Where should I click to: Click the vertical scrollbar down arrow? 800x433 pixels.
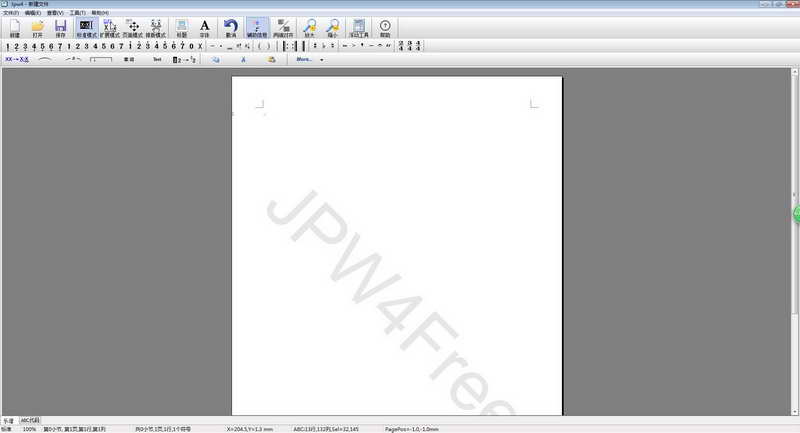click(795, 412)
